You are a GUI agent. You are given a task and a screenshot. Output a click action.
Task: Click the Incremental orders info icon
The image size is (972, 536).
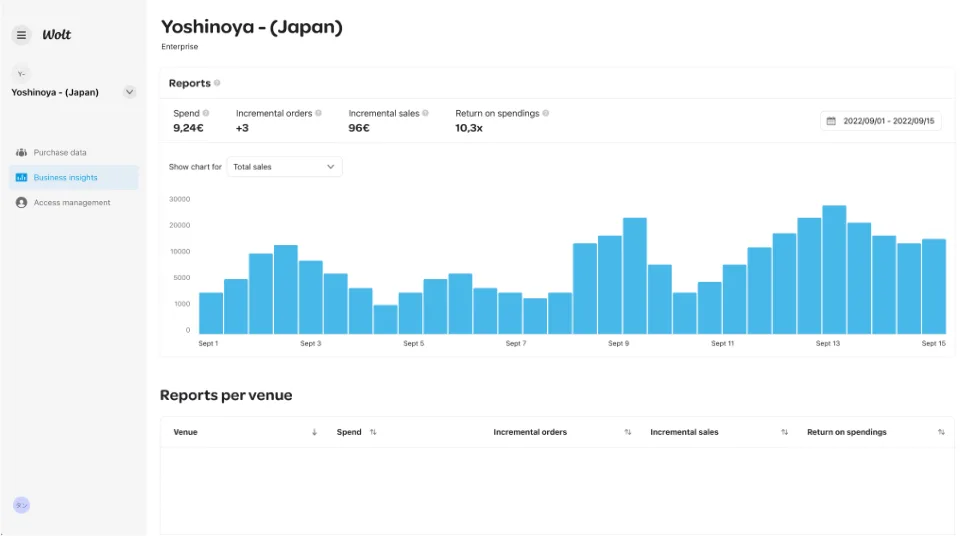pos(318,113)
